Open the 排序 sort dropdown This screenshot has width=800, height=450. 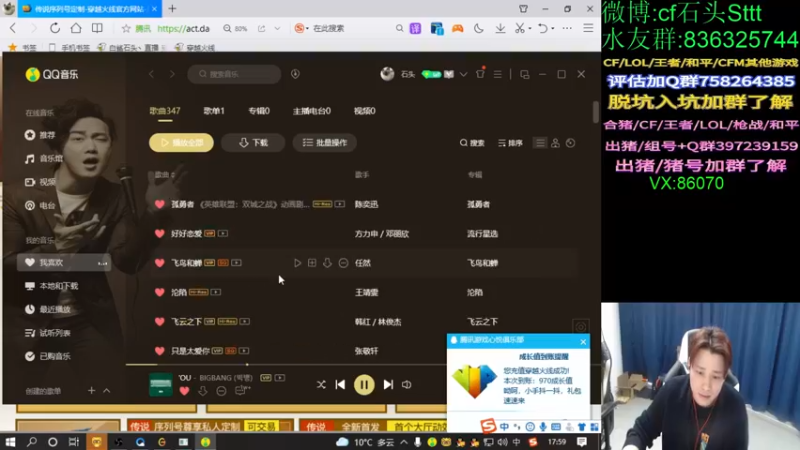(x=510, y=143)
